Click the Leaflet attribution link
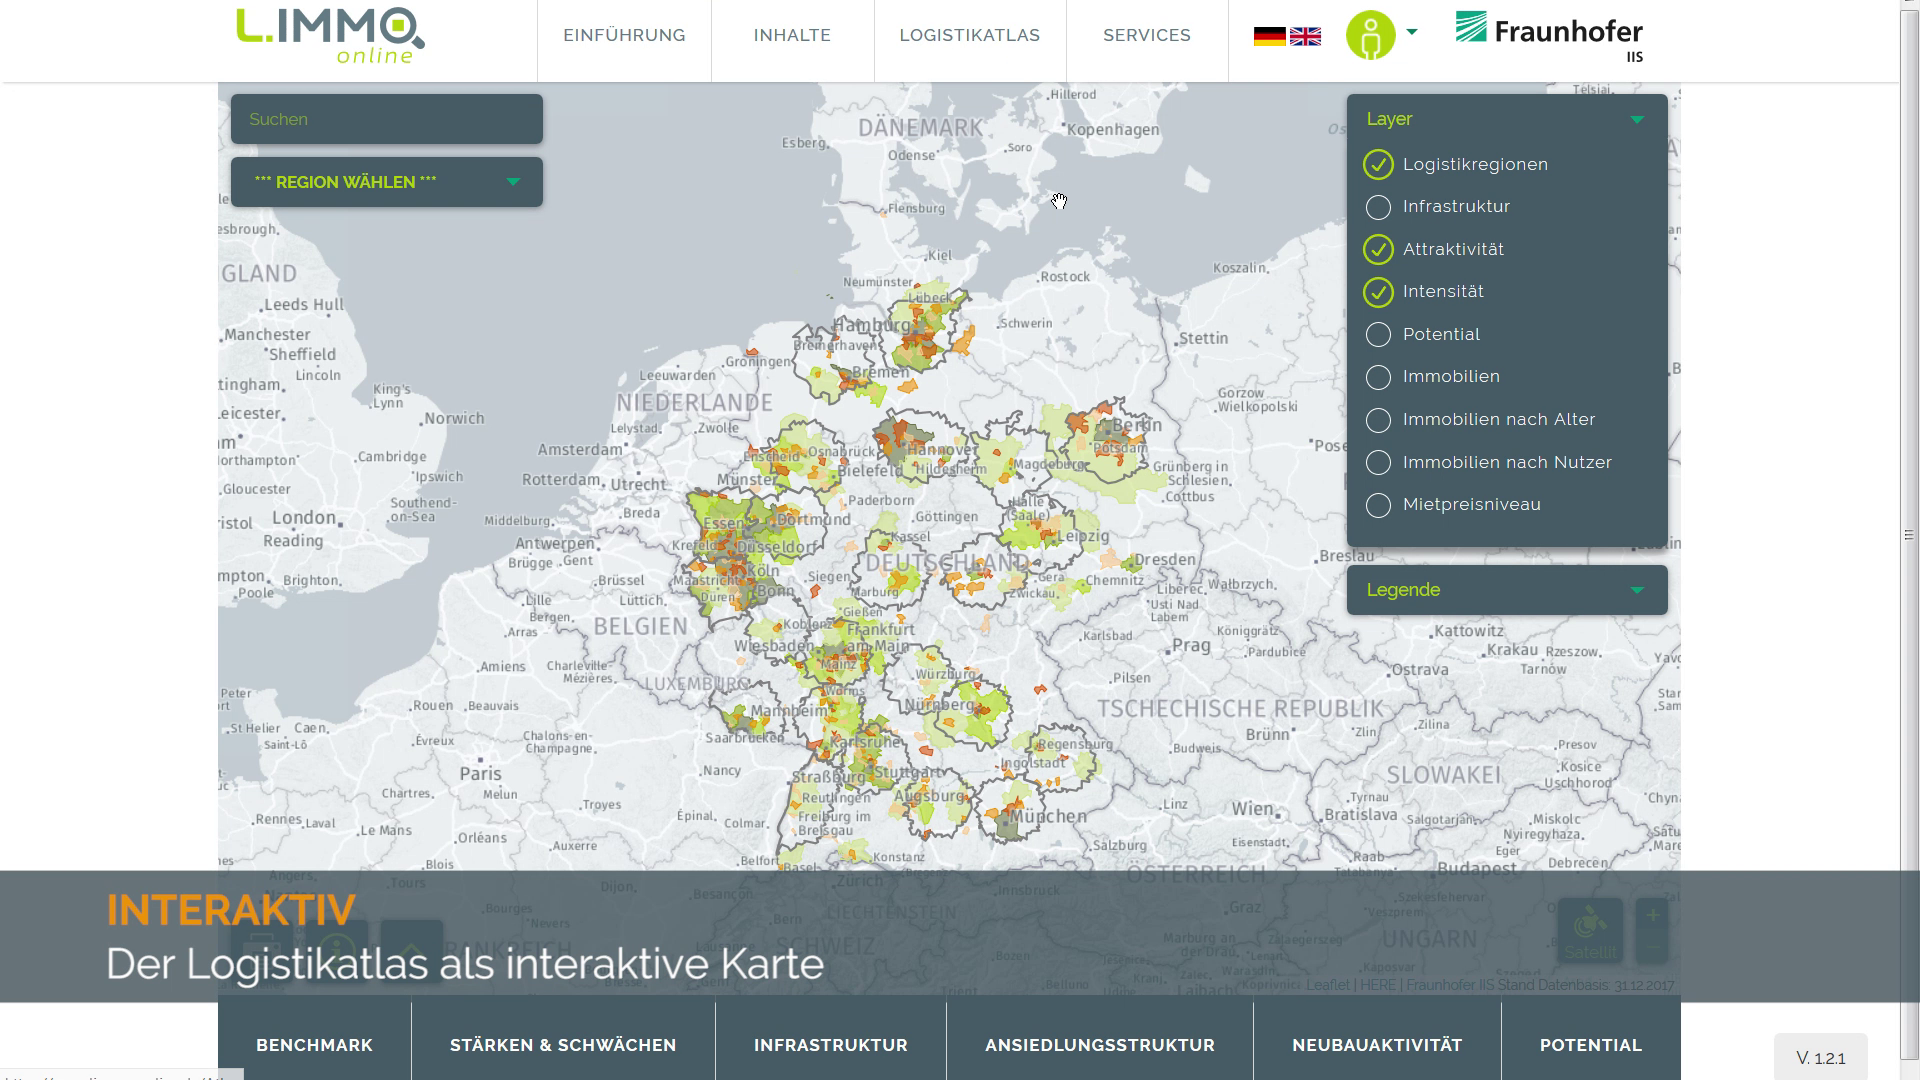 pyautogui.click(x=1328, y=986)
